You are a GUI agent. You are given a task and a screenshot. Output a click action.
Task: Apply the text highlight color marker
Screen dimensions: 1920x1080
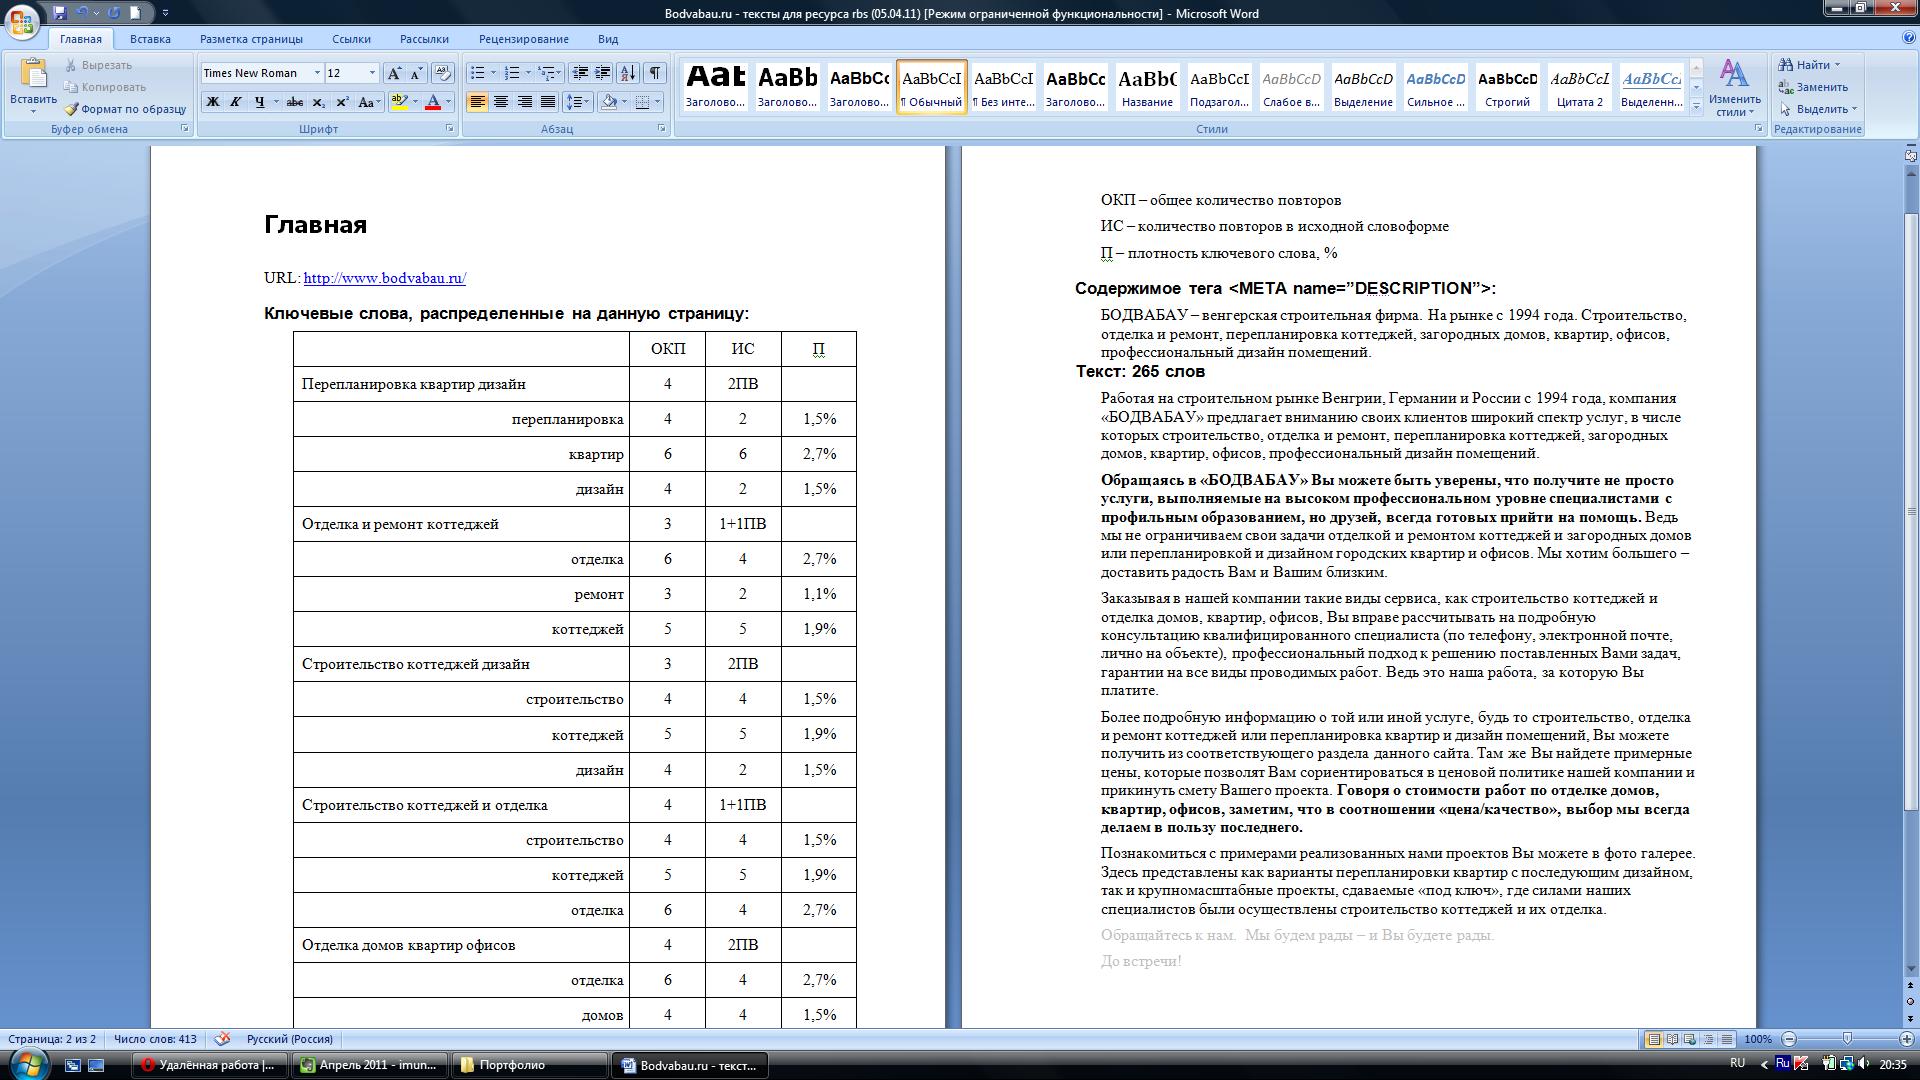coord(399,102)
